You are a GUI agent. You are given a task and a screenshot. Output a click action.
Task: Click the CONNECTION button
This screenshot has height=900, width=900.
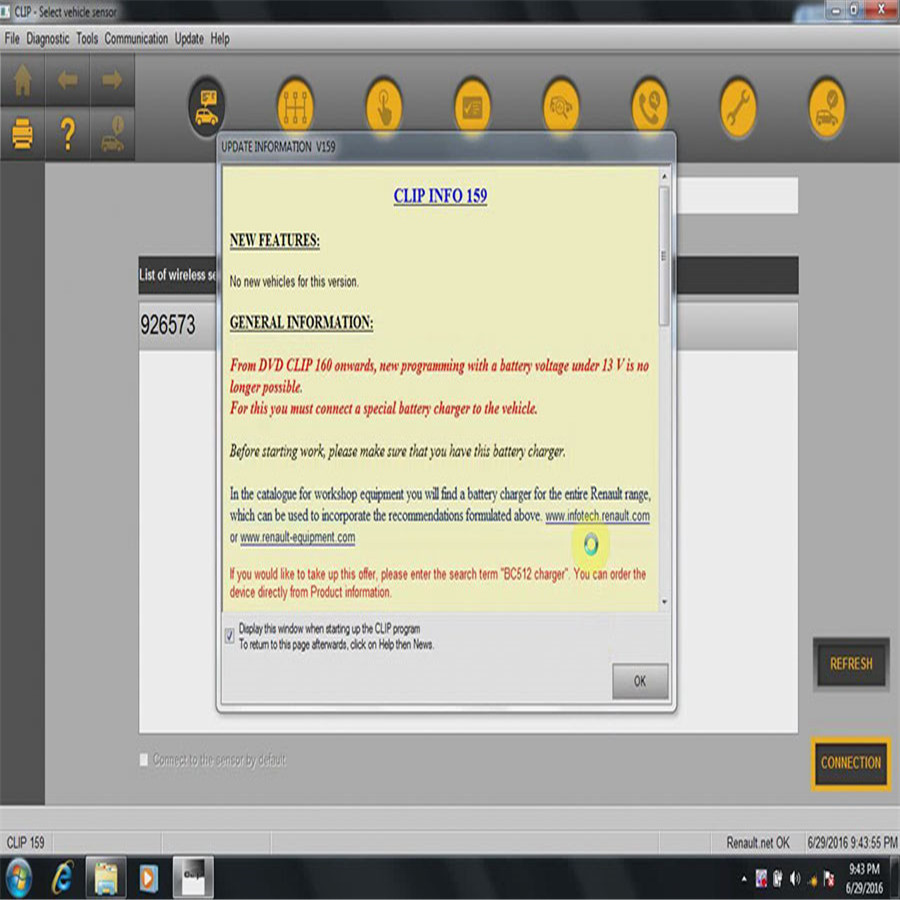click(x=851, y=763)
